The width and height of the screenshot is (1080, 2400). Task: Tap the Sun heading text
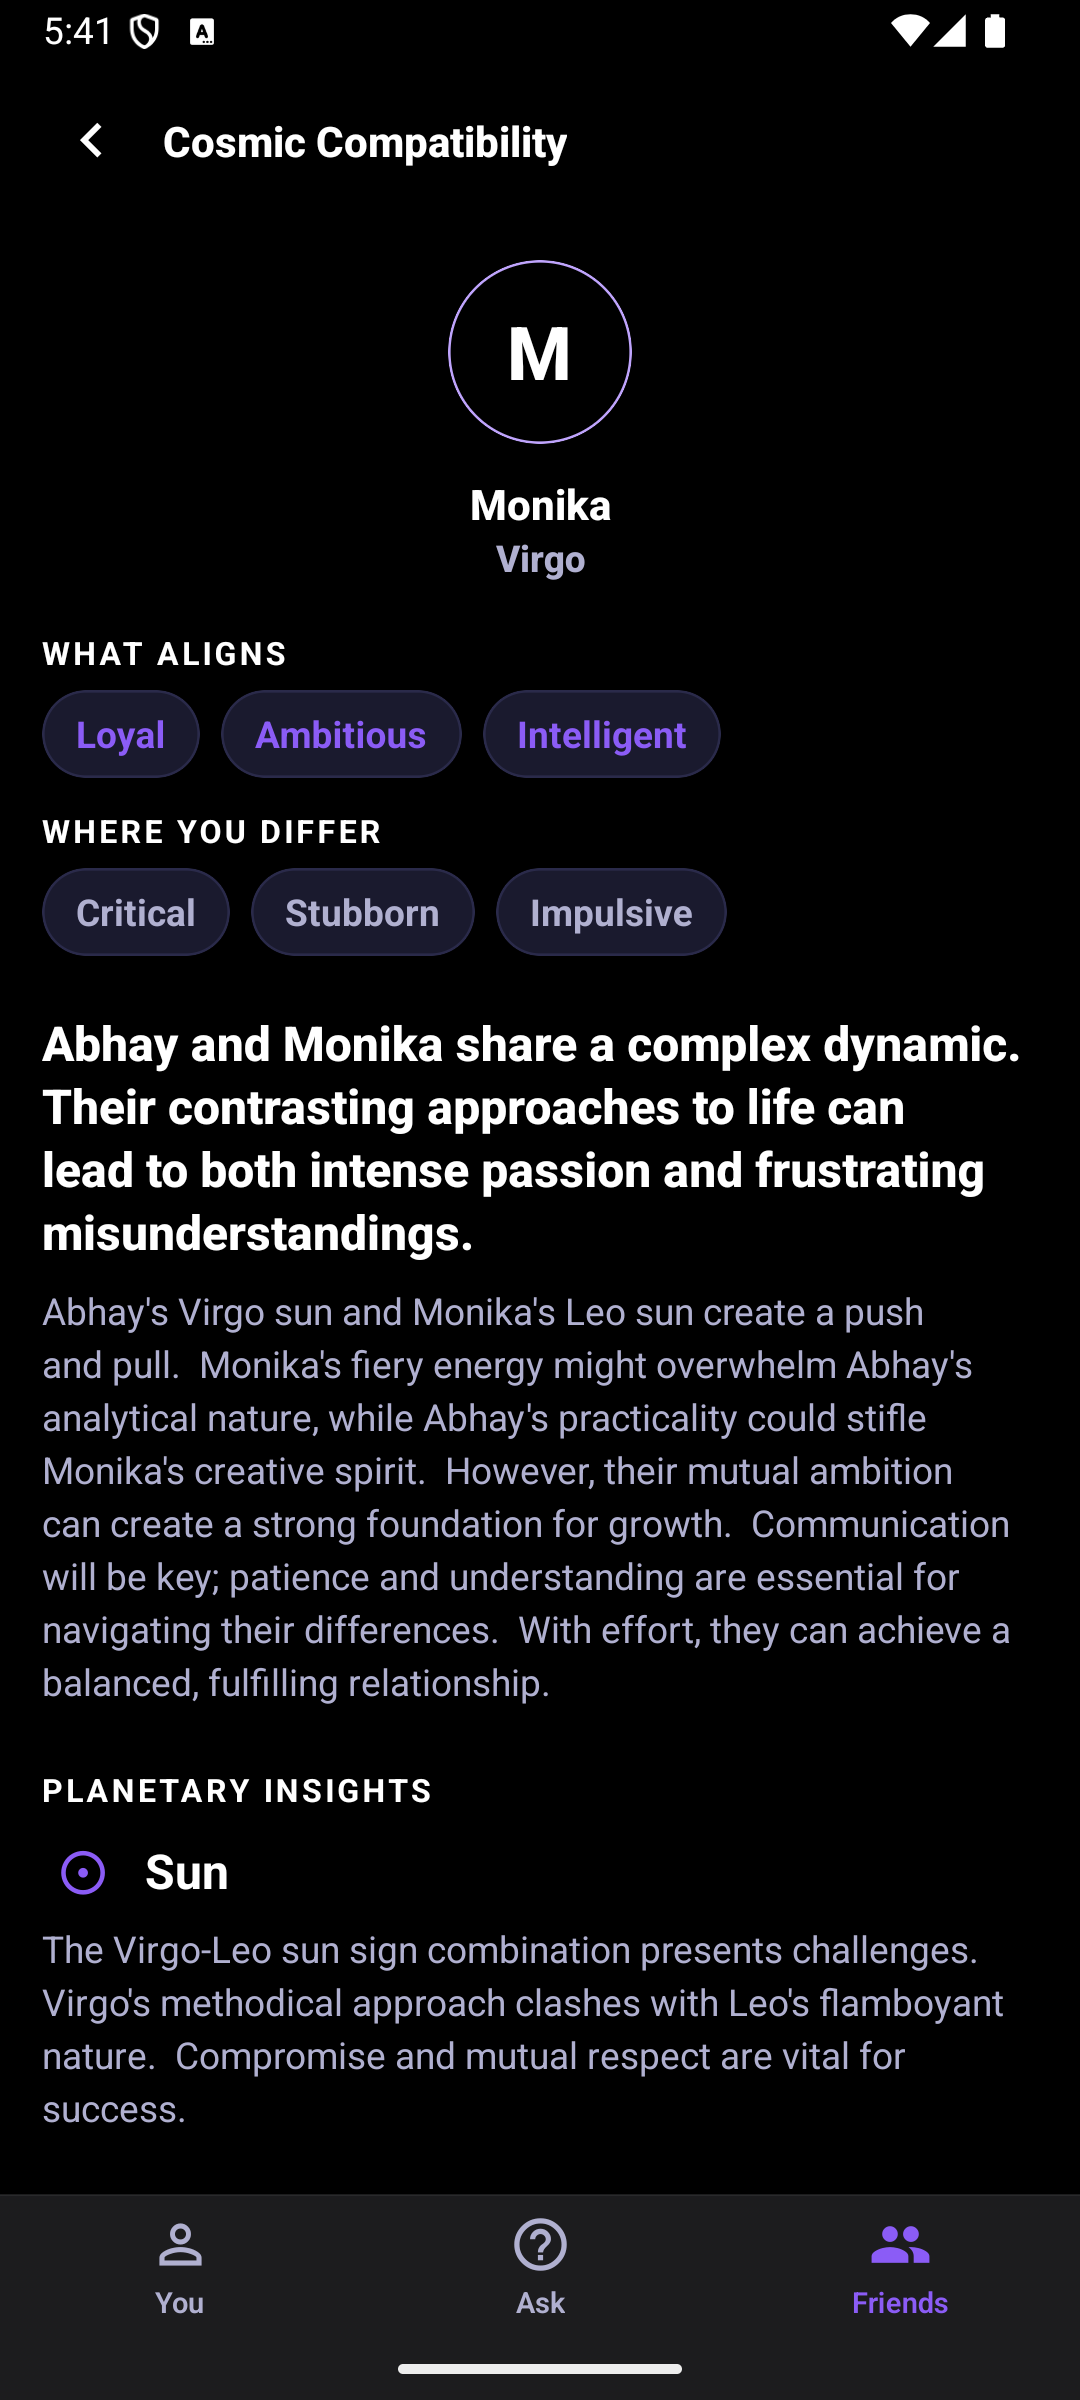pyautogui.click(x=187, y=1872)
